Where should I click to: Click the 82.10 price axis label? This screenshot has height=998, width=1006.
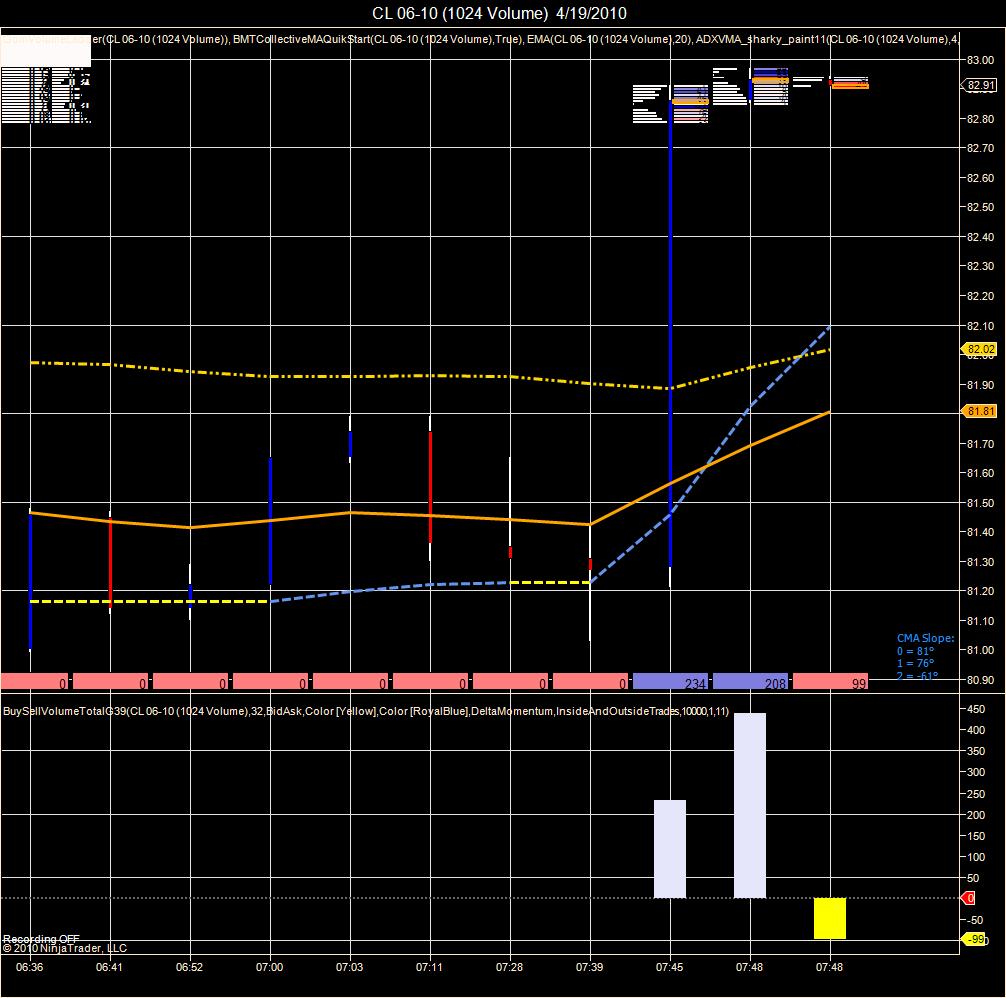tap(980, 325)
